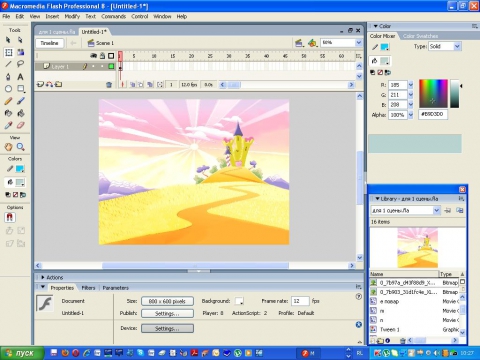Click the Scene 1 label
The image size is (480, 360).
[105, 43]
